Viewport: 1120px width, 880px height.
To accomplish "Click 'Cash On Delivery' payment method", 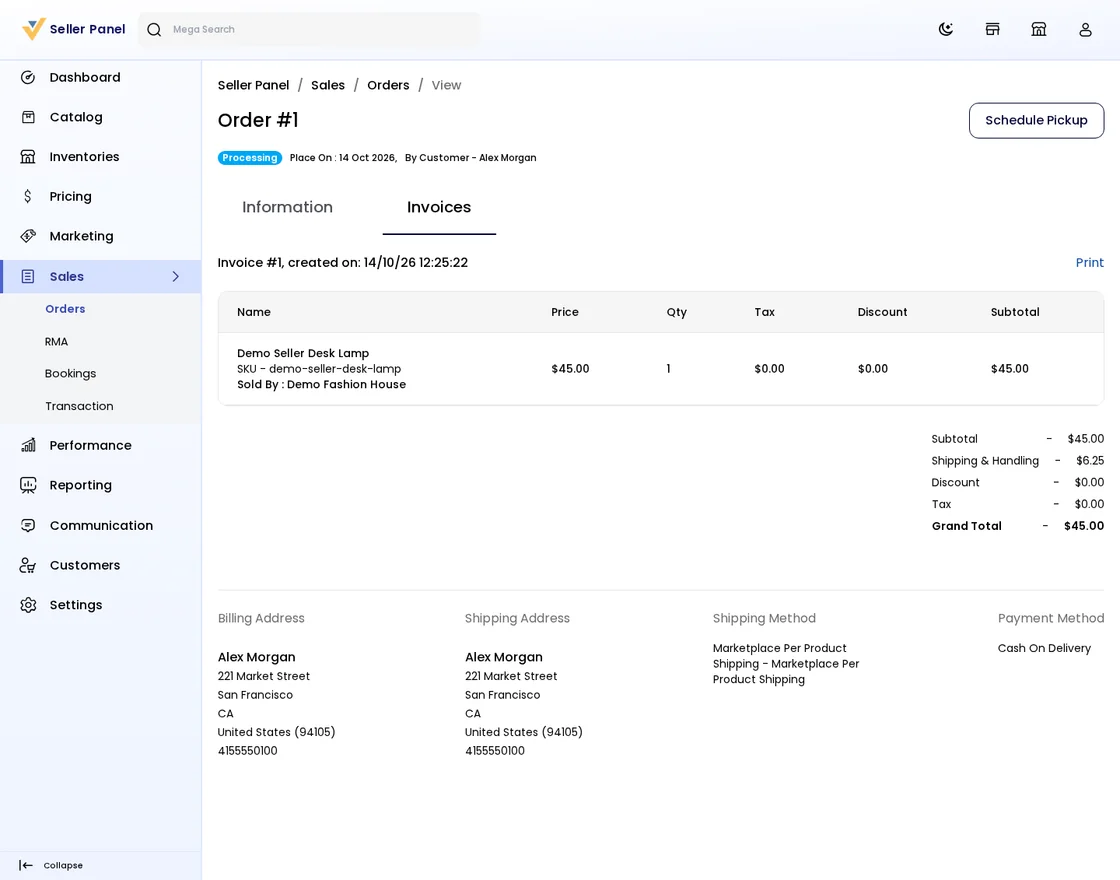I will (x=1044, y=648).
